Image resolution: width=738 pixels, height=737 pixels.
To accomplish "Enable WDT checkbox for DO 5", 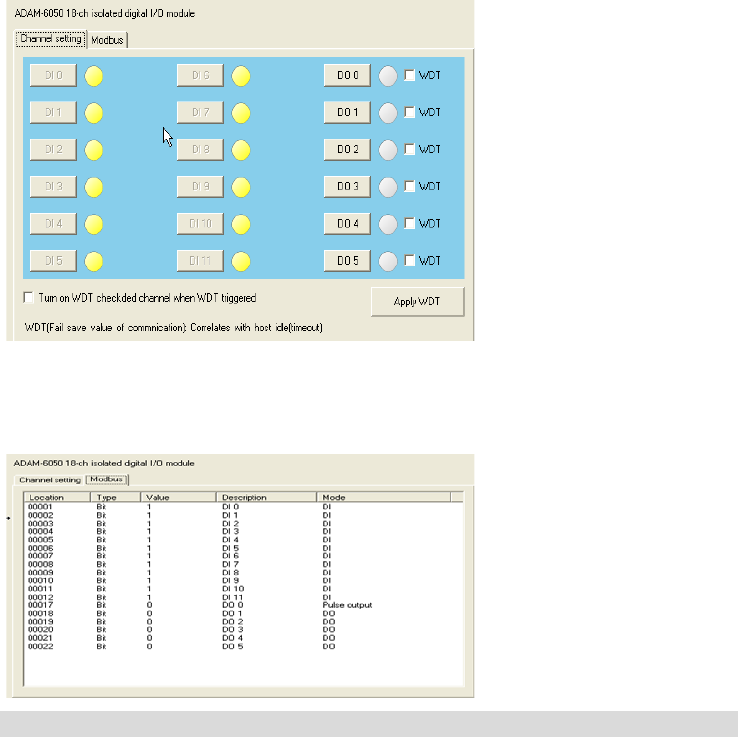I will 409,260.
